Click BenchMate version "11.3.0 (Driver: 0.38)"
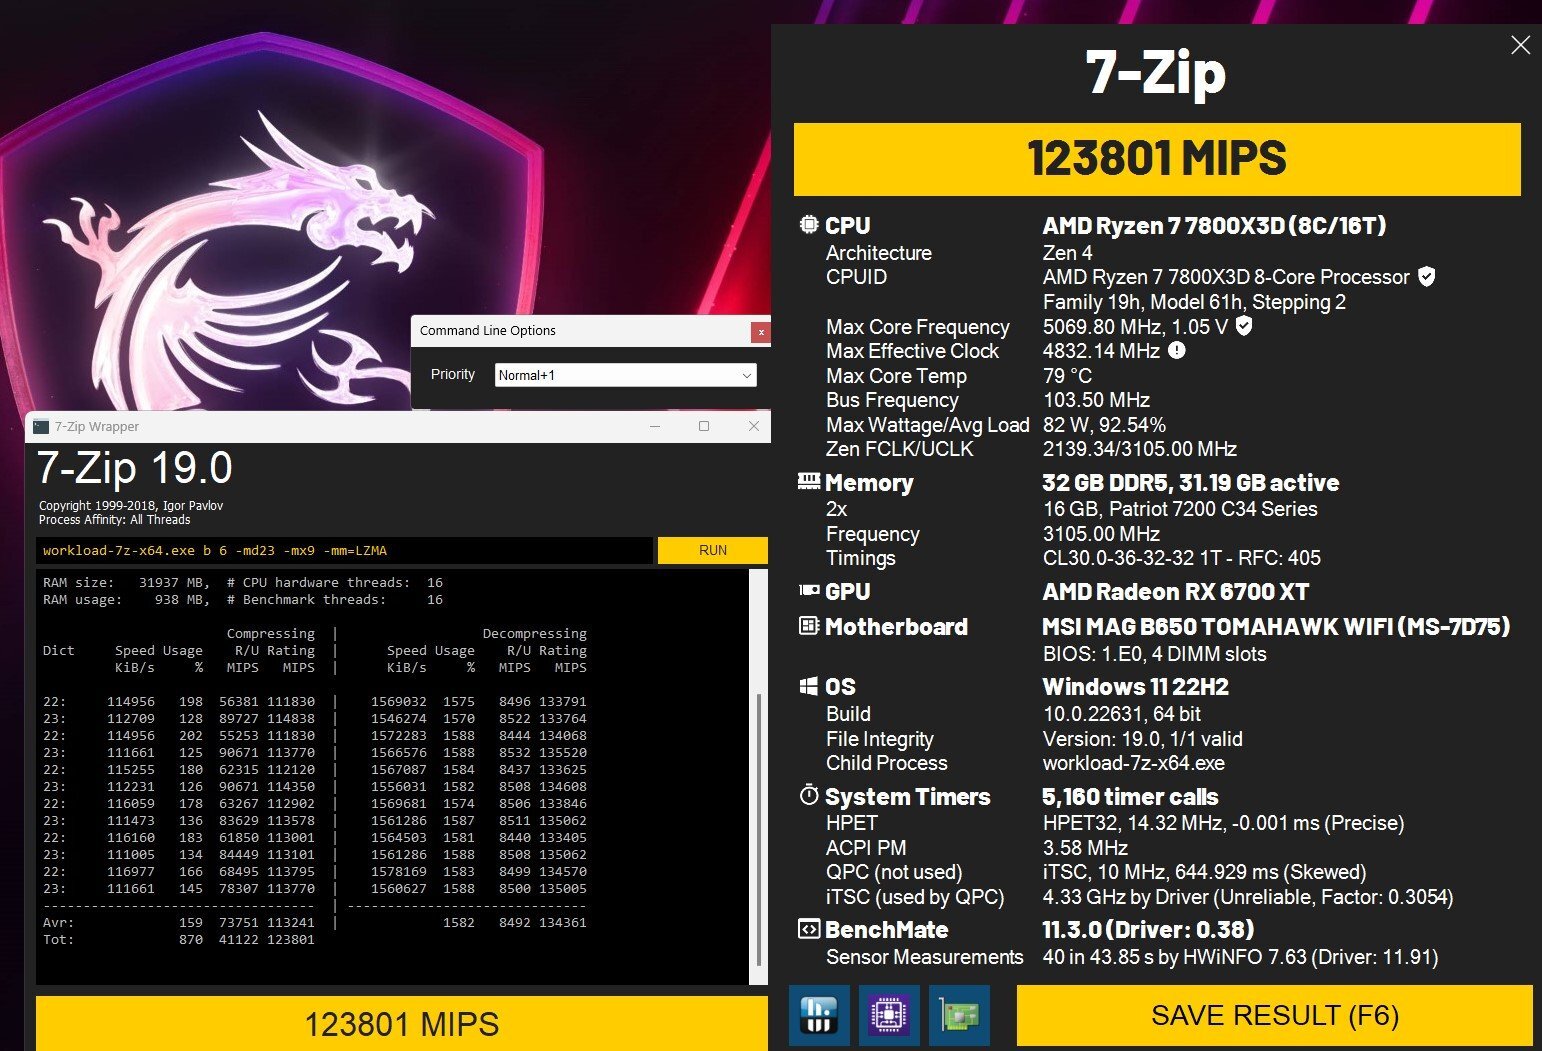Screen dimensions: 1542x1051 coord(1148,930)
